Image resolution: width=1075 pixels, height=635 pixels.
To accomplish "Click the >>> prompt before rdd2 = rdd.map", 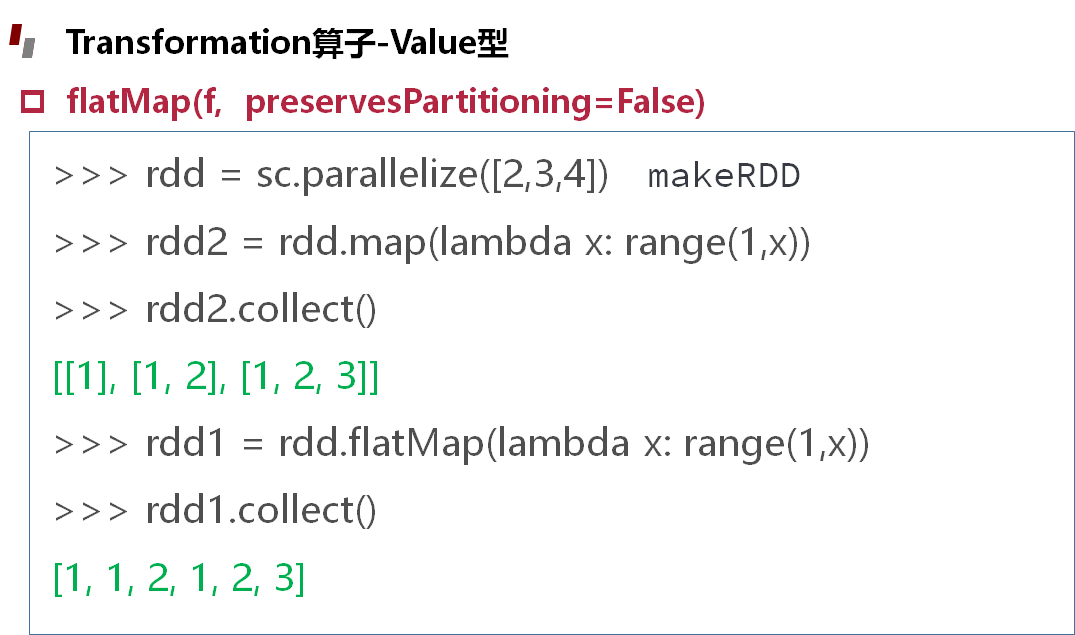I will click(90, 243).
